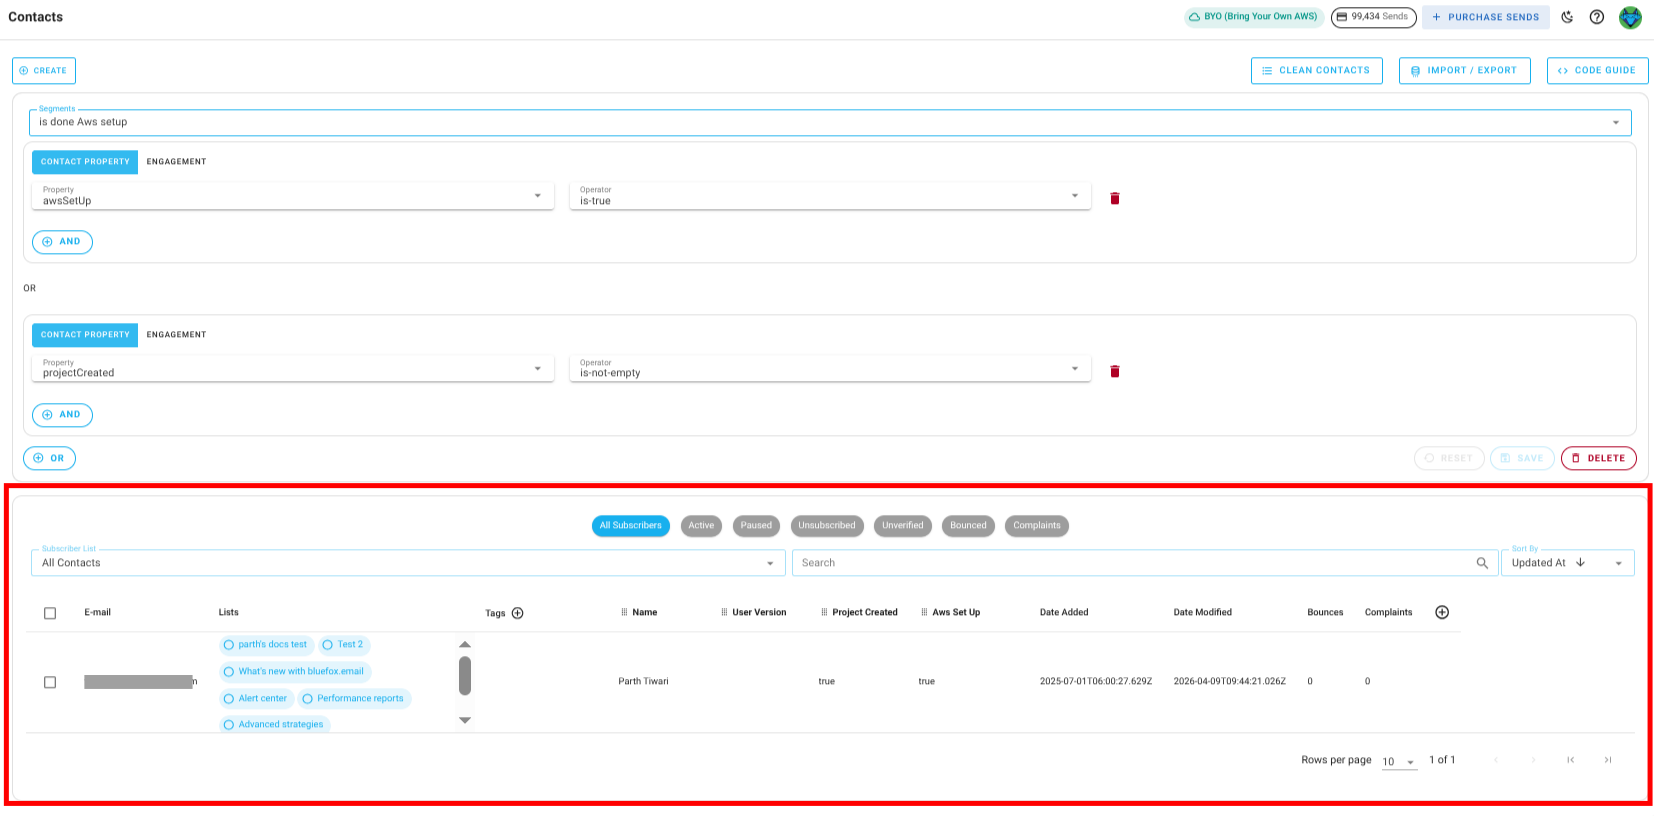Select second rule's Engagement tab
Image resolution: width=1654 pixels, height=816 pixels.
pyautogui.click(x=176, y=335)
